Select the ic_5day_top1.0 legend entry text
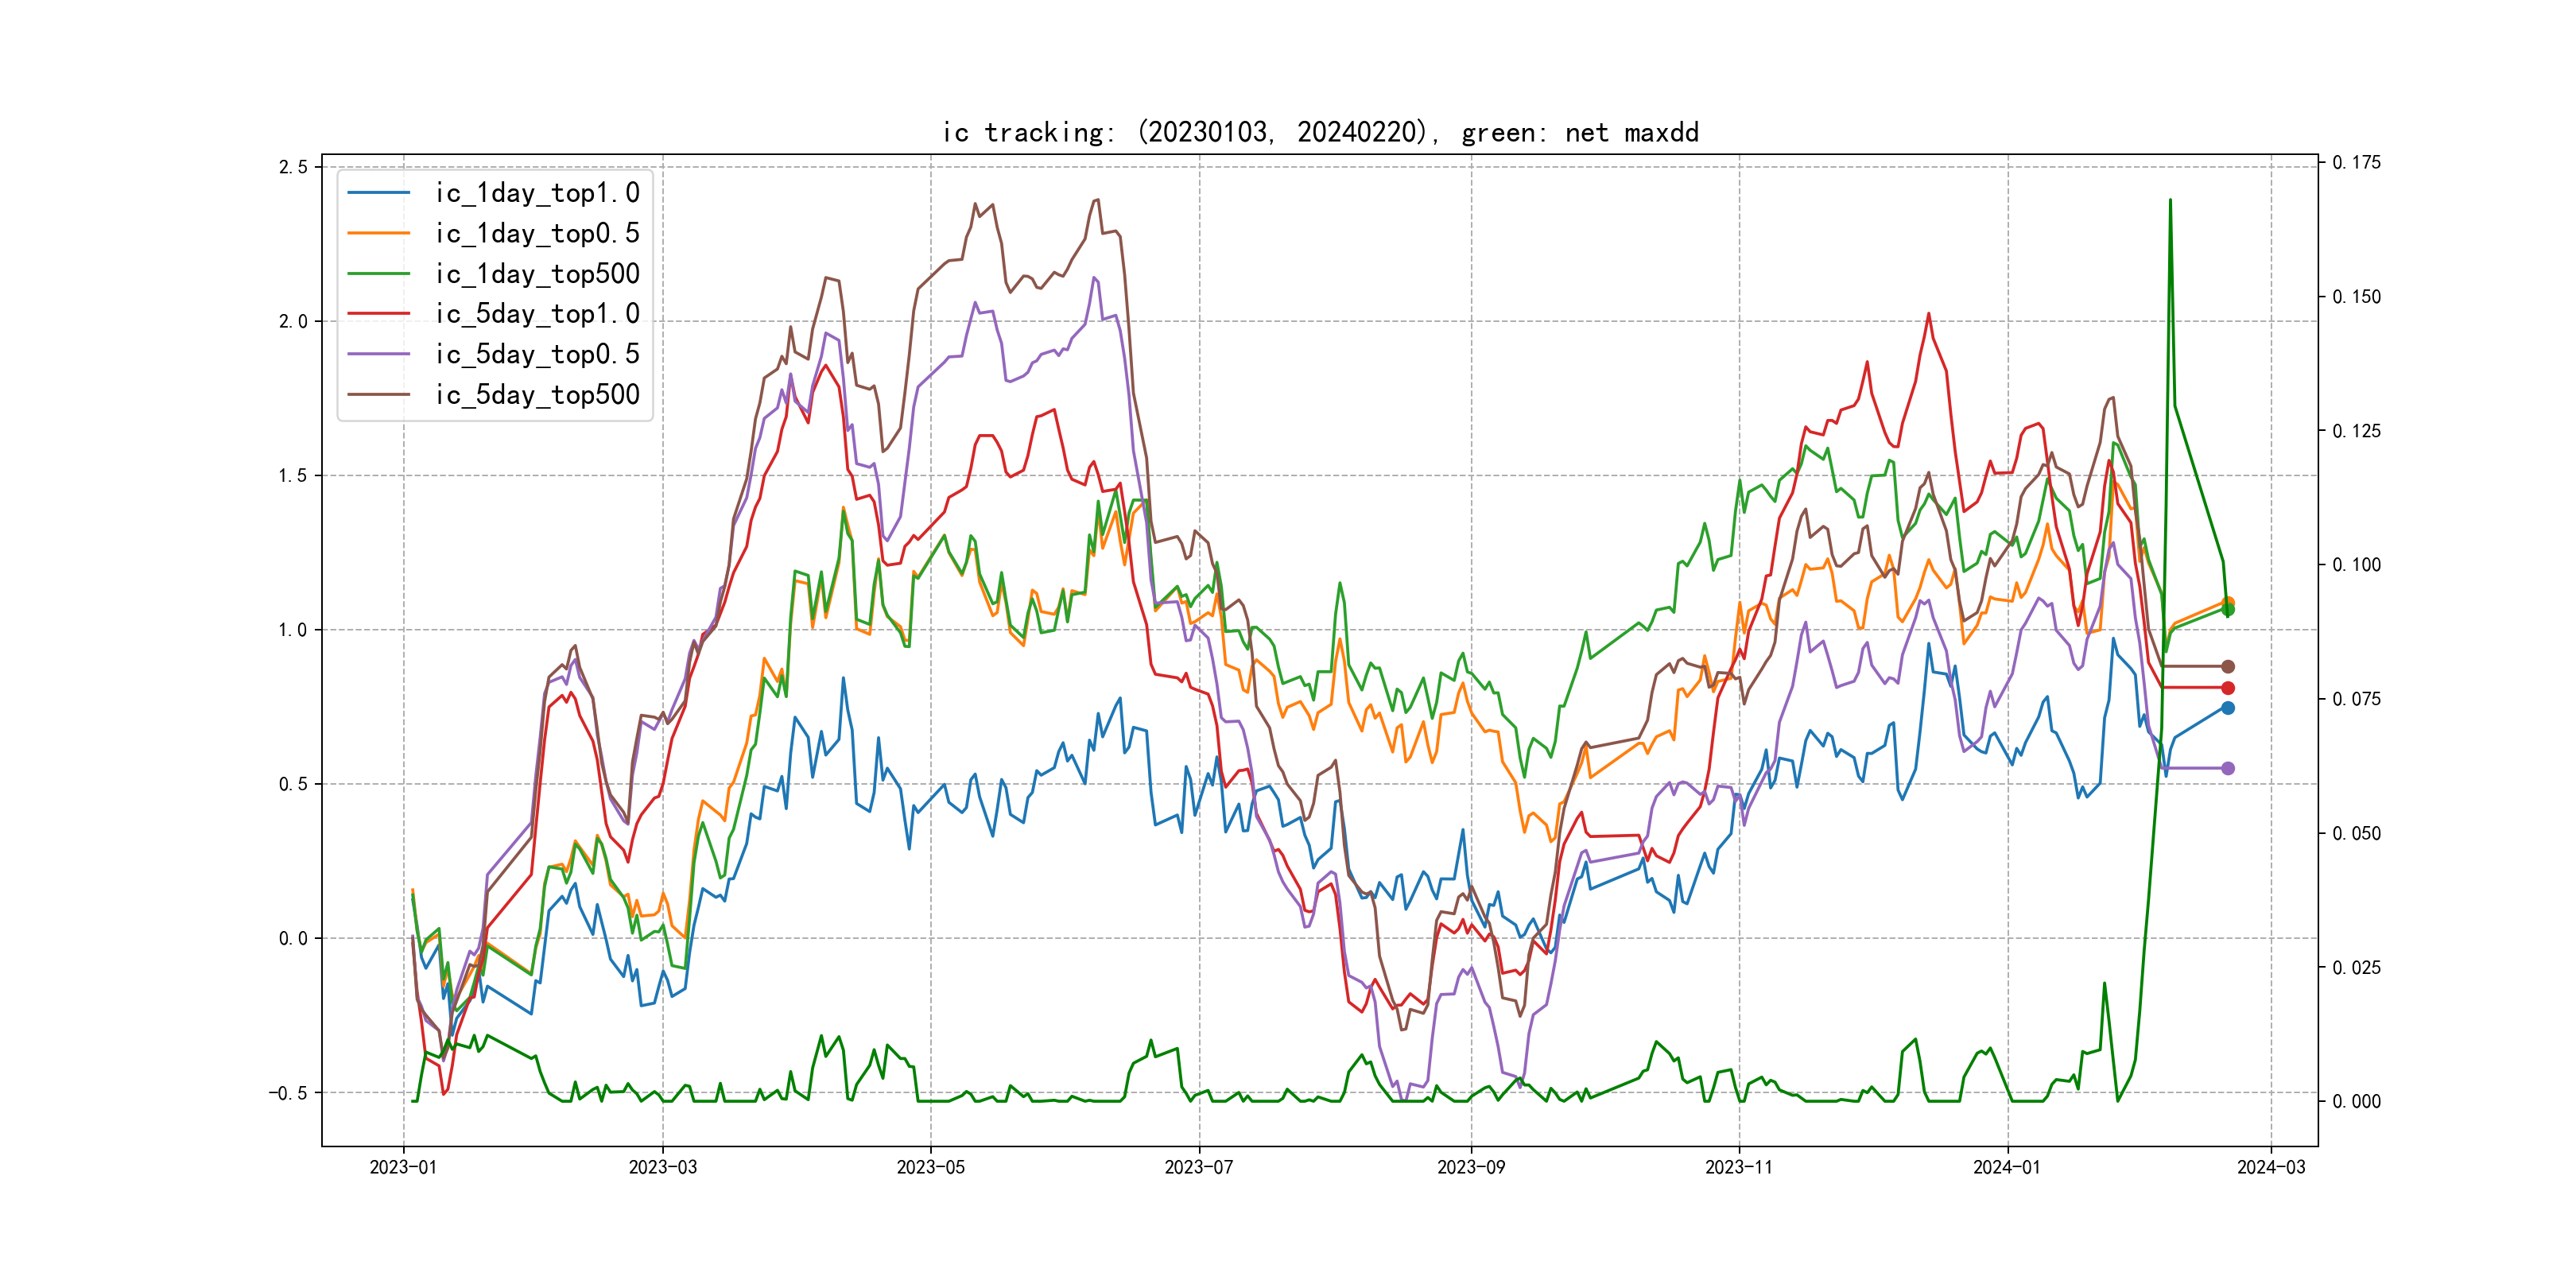Viewport: 2576px width, 1288px height. (537, 314)
